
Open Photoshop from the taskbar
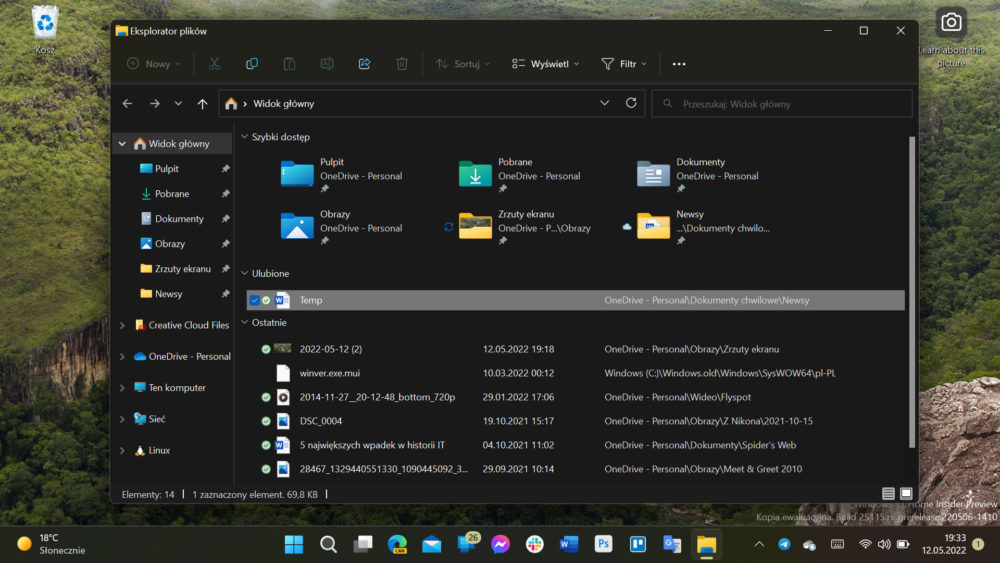pyautogui.click(x=603, y=544)
